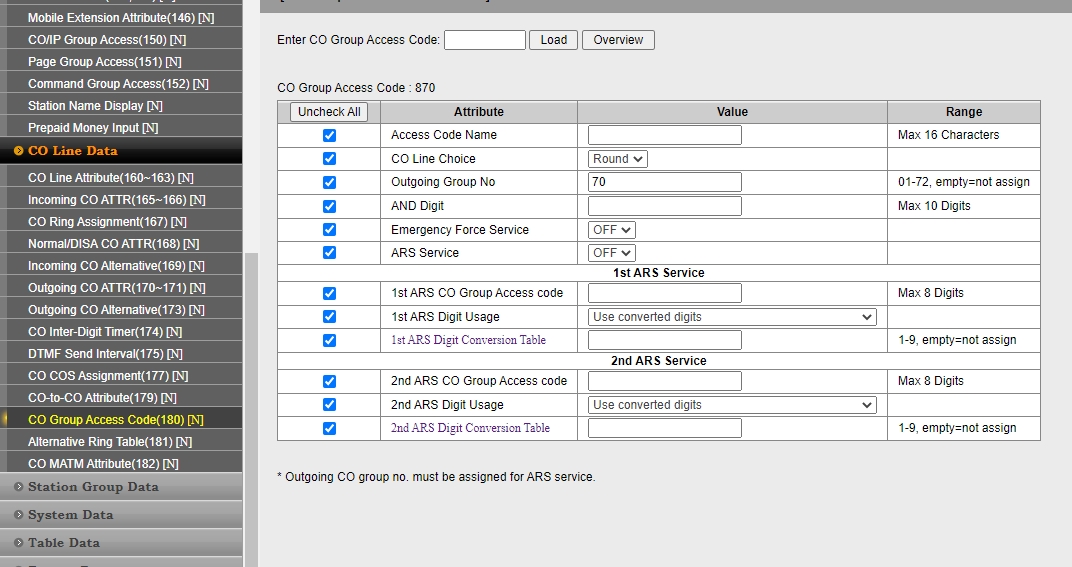Expand the Table Data section
The image size is (1072, 567).
coord(63,543)
